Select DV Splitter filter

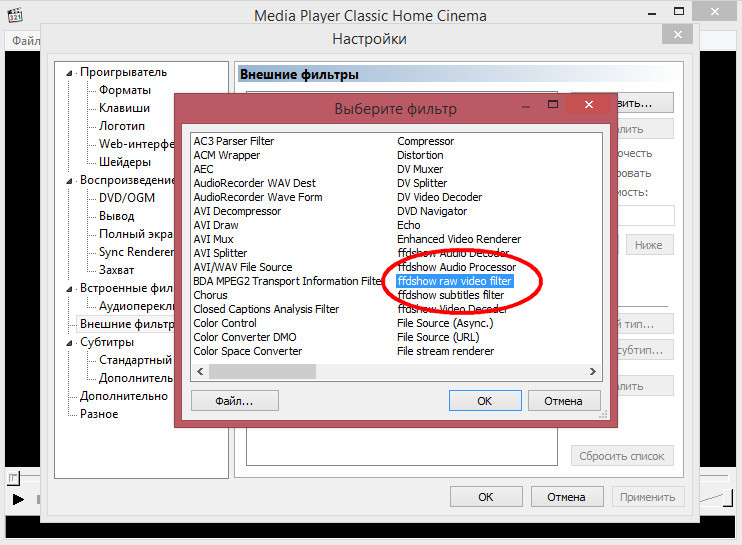click(422, 183)
